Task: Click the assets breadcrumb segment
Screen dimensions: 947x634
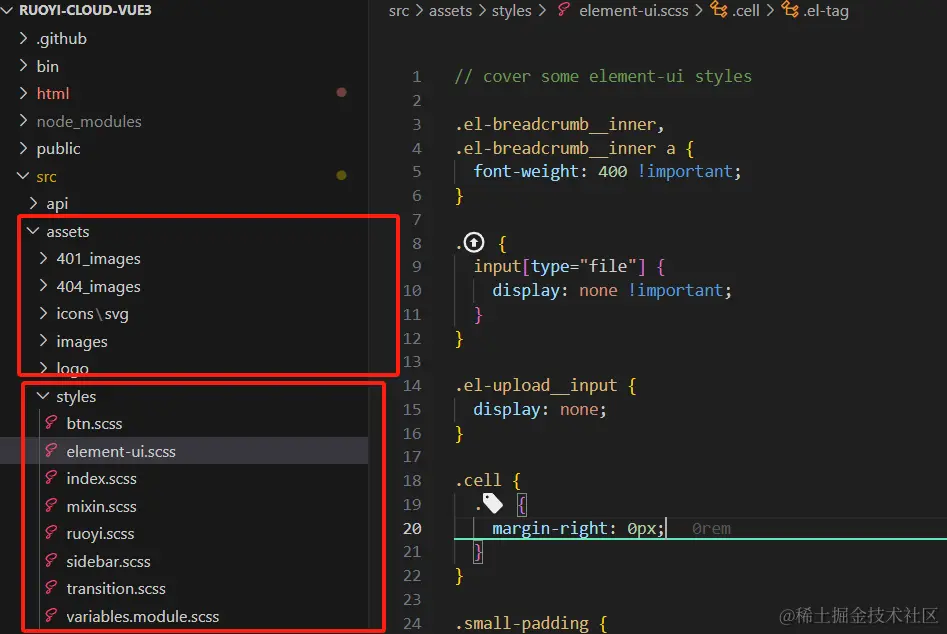Action: pyautogui.click(x=451, y=11)
